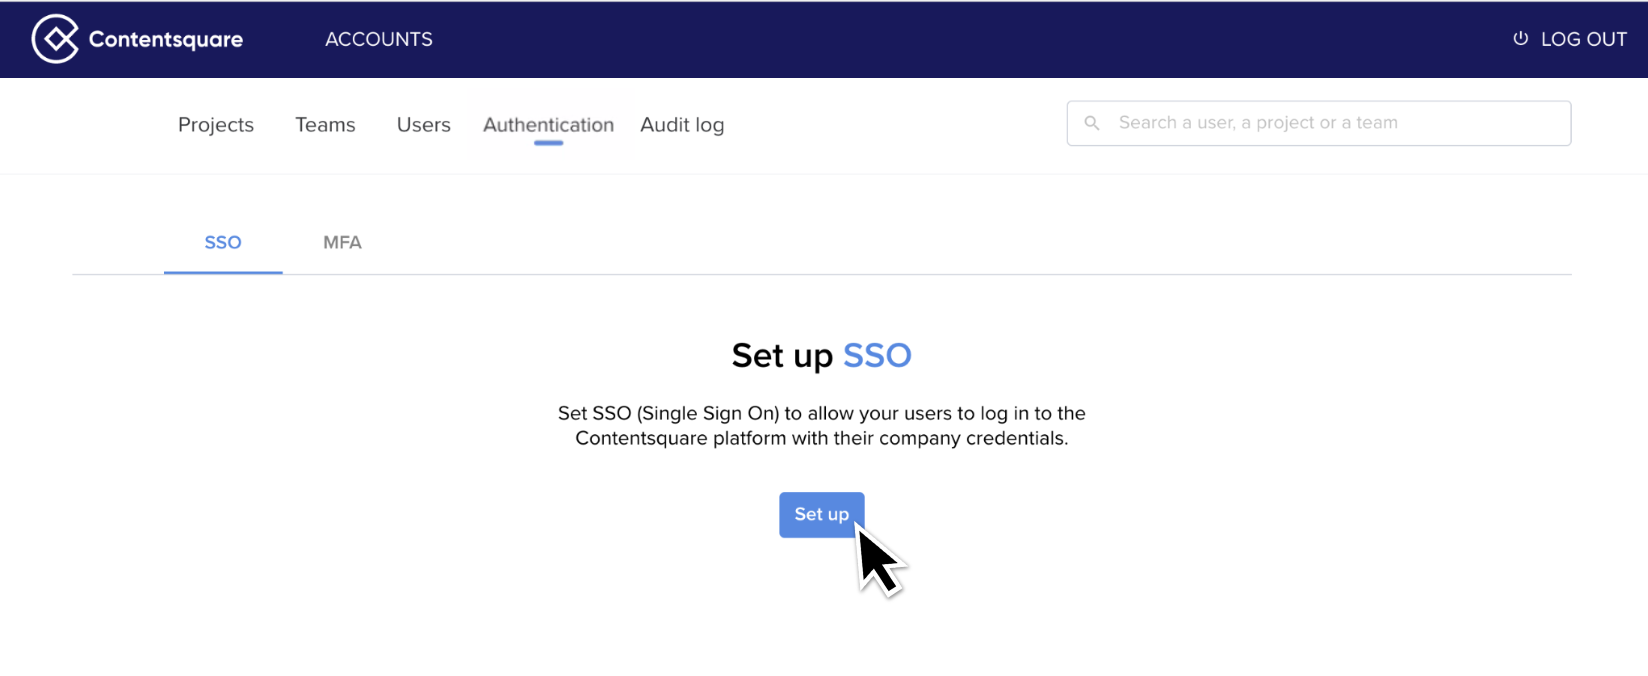The width and height of the screenshot is (1648, 676).
Task: Open the ACCOUNTS section in the header
Action: pos(379,39)
